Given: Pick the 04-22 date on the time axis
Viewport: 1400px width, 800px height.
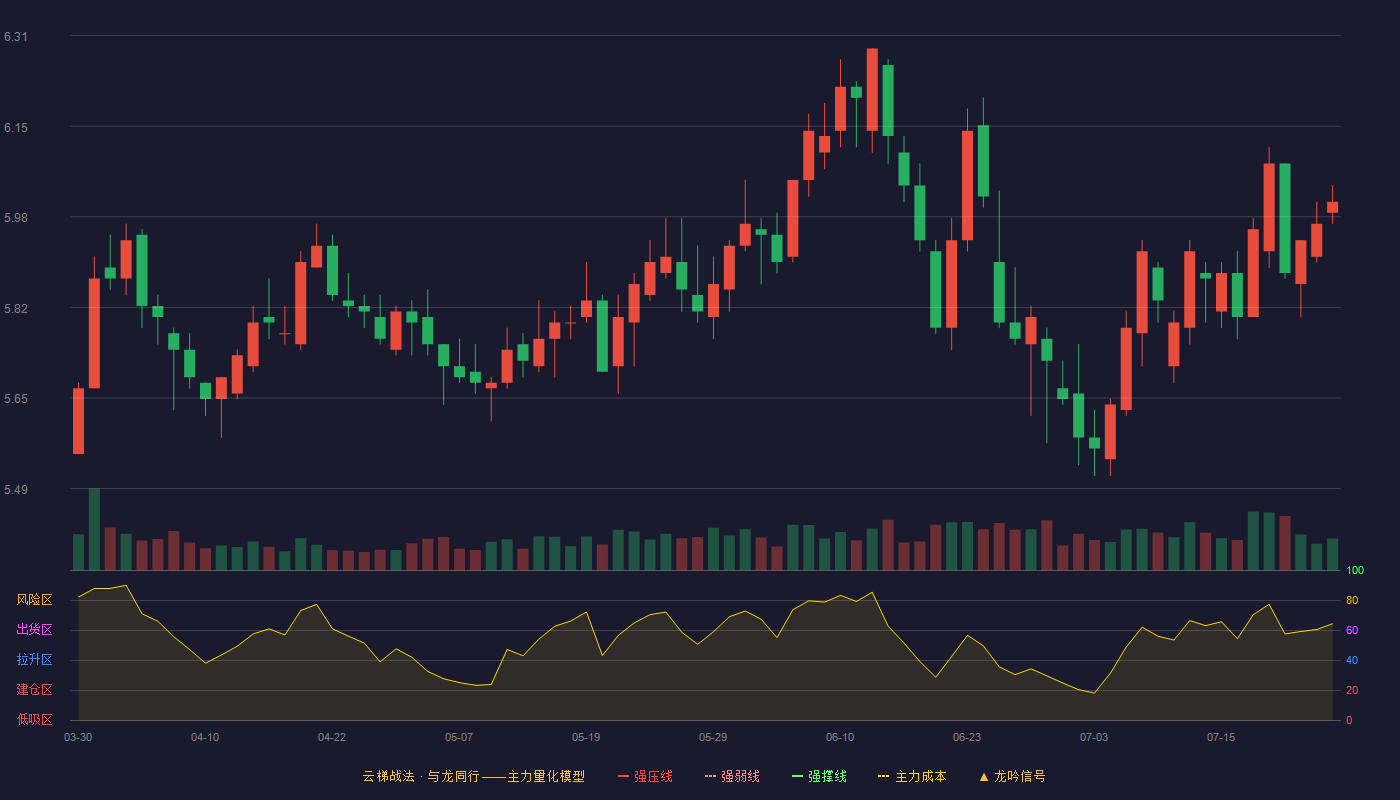Looking at the screenshot, I should [x=332, y=737].
